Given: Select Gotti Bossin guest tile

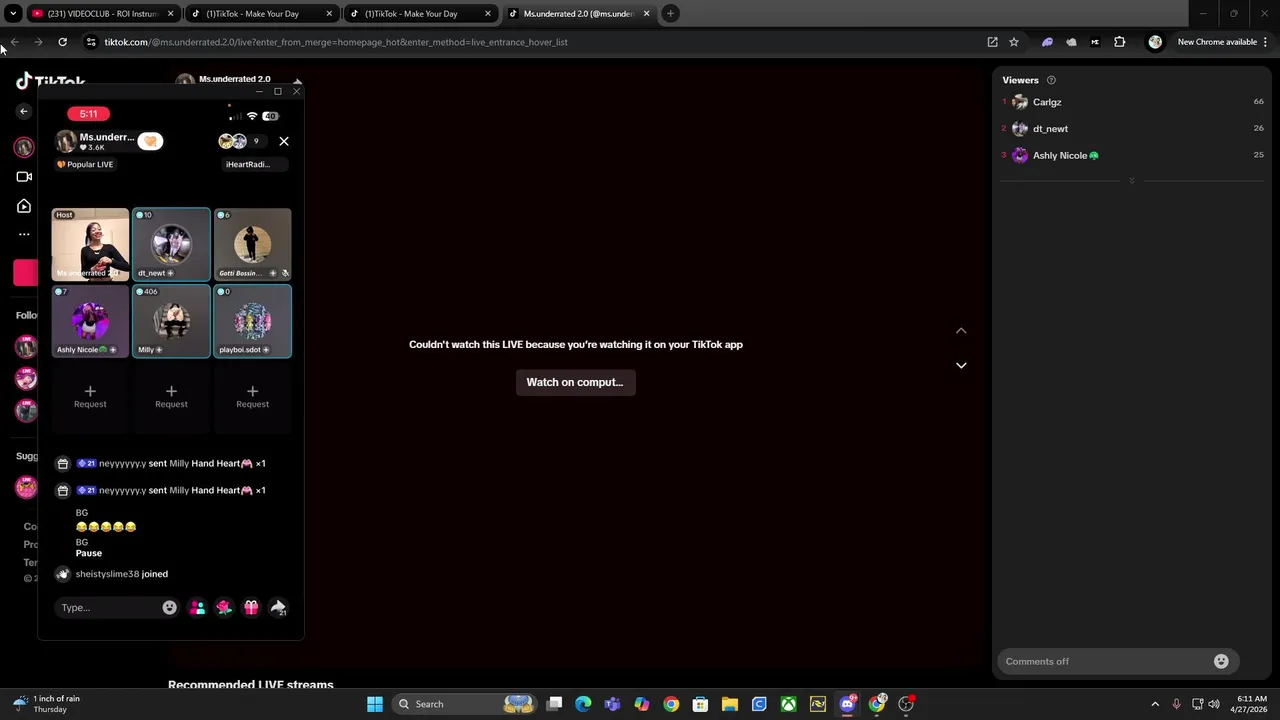Looking at the screenshot, I should point(252,244).
